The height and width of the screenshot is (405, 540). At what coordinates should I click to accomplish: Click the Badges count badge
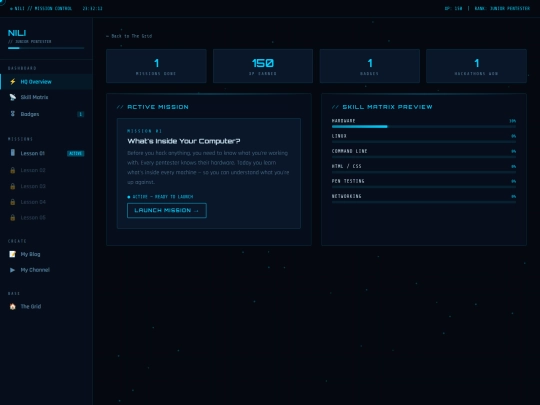click(x=81, y=114)
